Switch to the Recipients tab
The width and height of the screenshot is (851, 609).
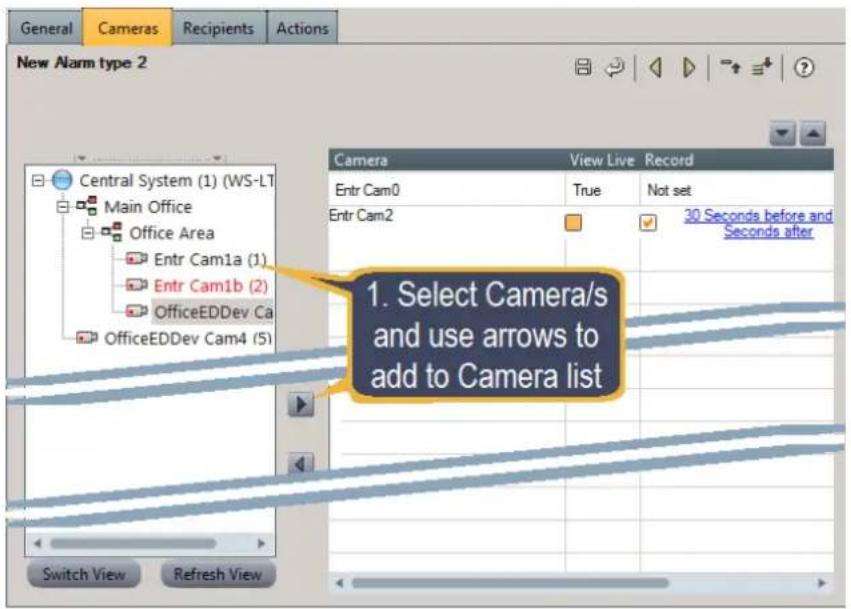pos(218,28)
